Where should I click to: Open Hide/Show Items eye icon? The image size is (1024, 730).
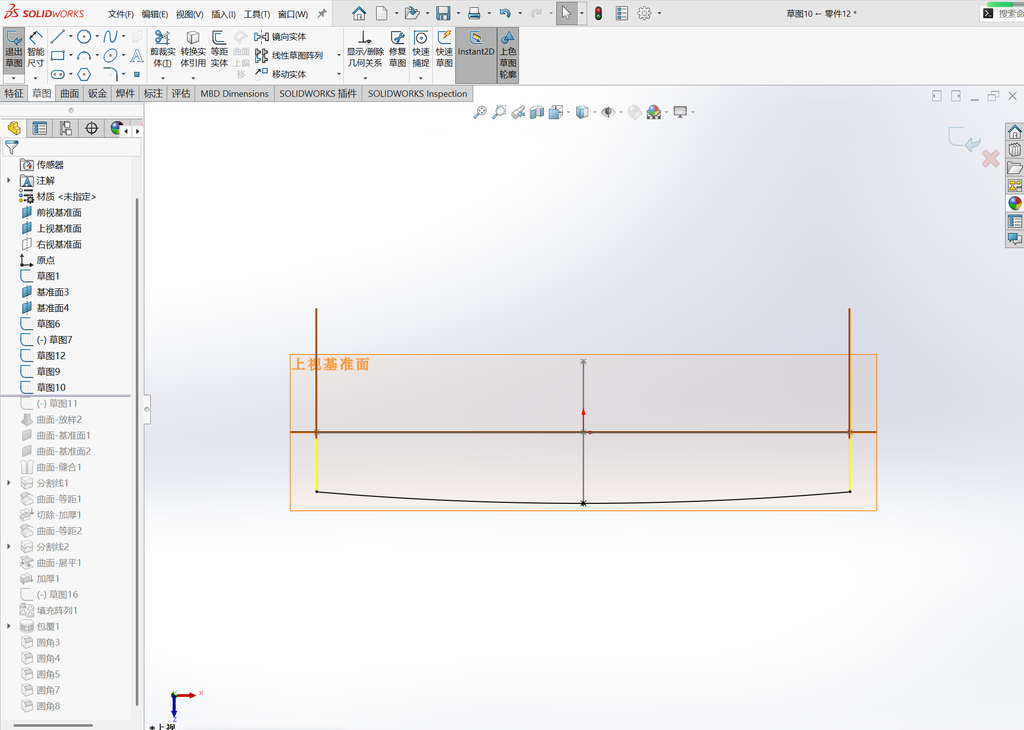click(607, 112)
